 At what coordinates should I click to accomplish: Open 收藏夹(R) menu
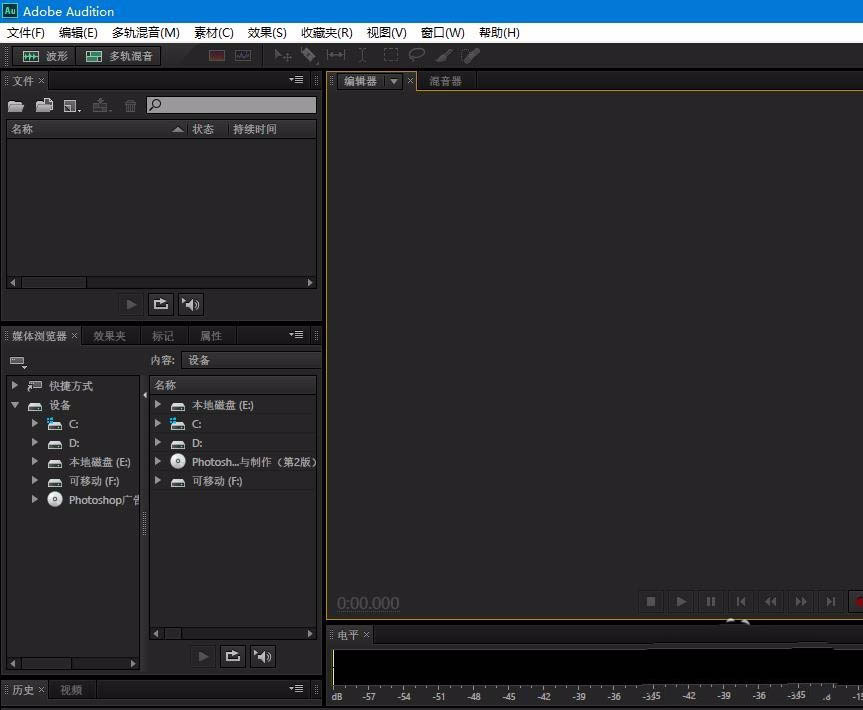(326, 33)
